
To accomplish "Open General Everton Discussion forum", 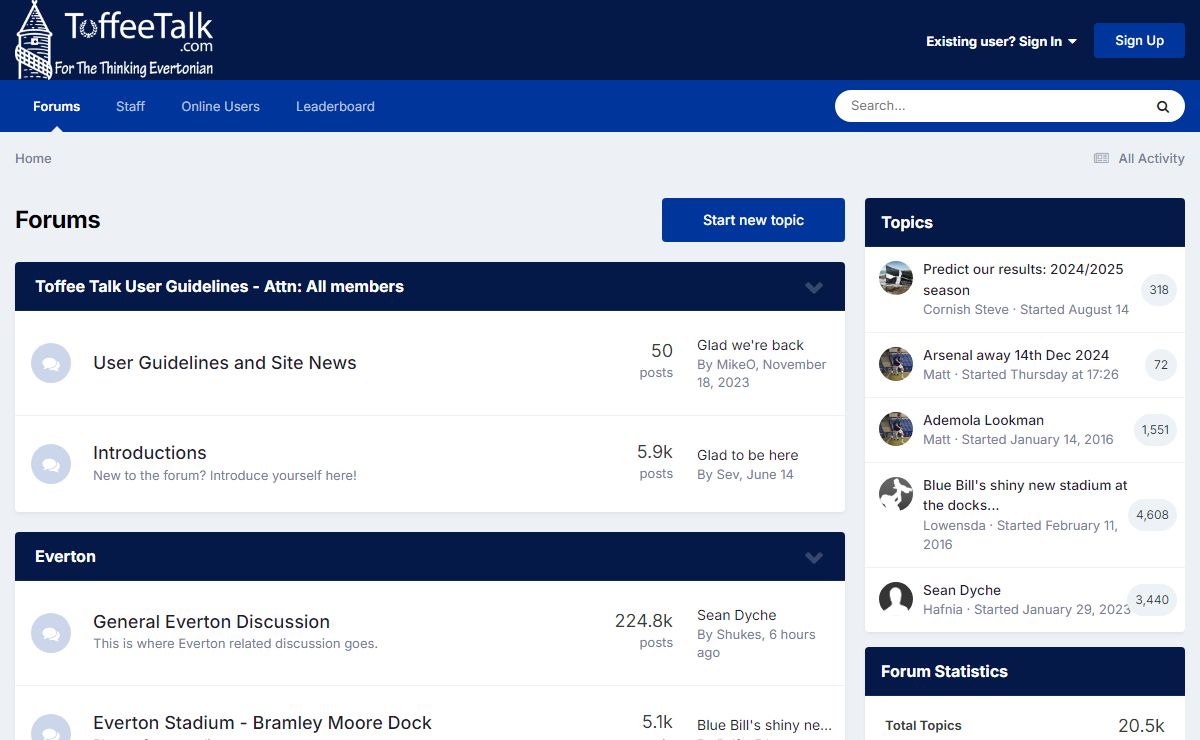I will click(211, 622).
